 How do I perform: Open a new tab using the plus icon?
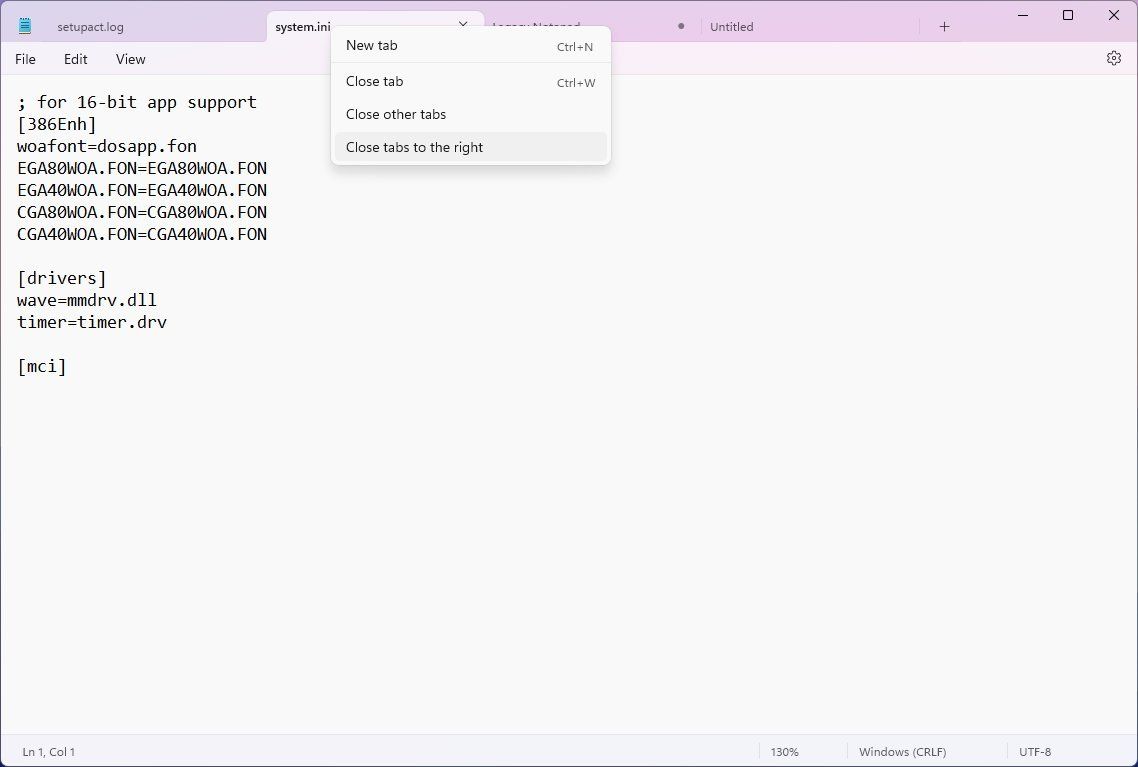(944, 26)
